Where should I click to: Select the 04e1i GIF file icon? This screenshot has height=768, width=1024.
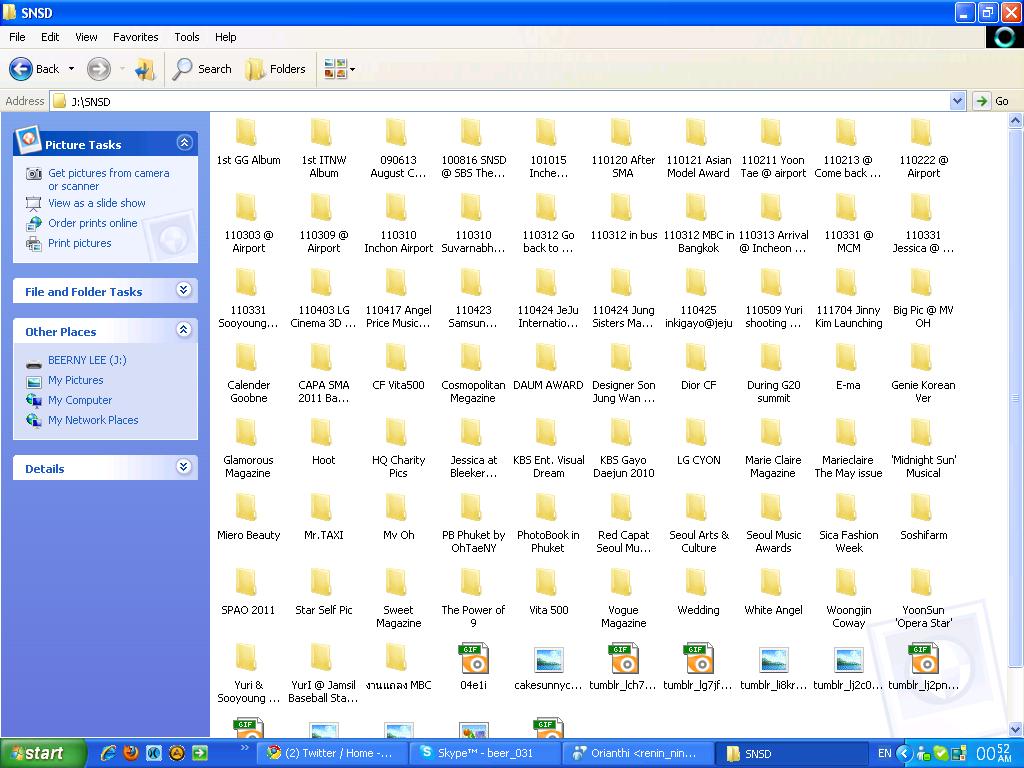[473, 659]
